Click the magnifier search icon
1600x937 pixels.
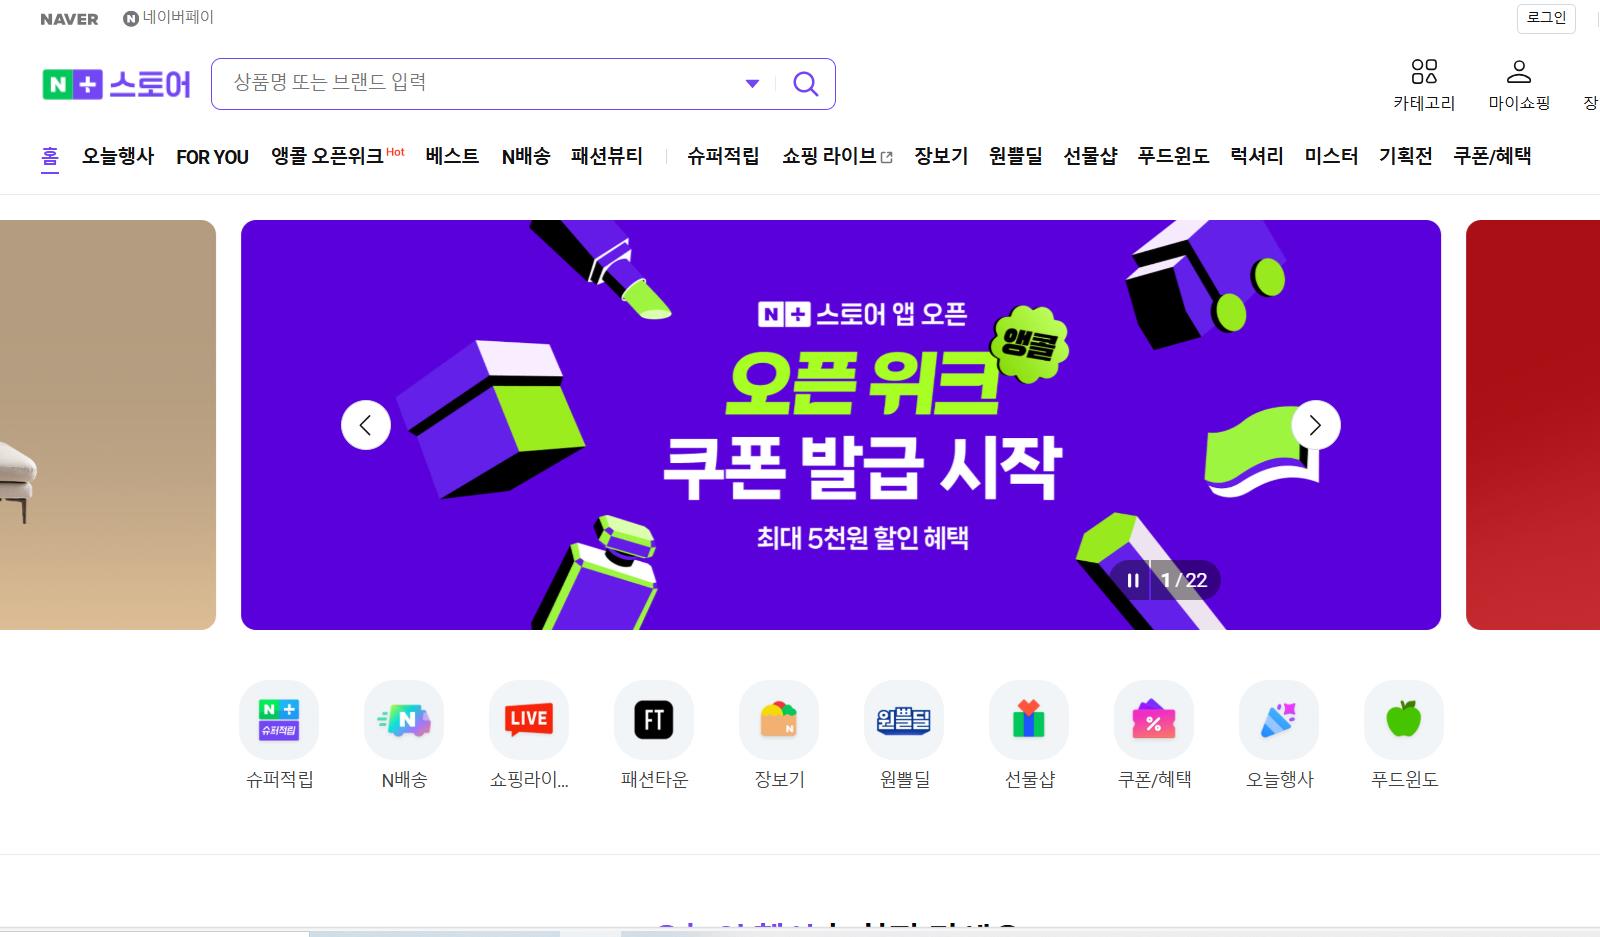[805, 84]
